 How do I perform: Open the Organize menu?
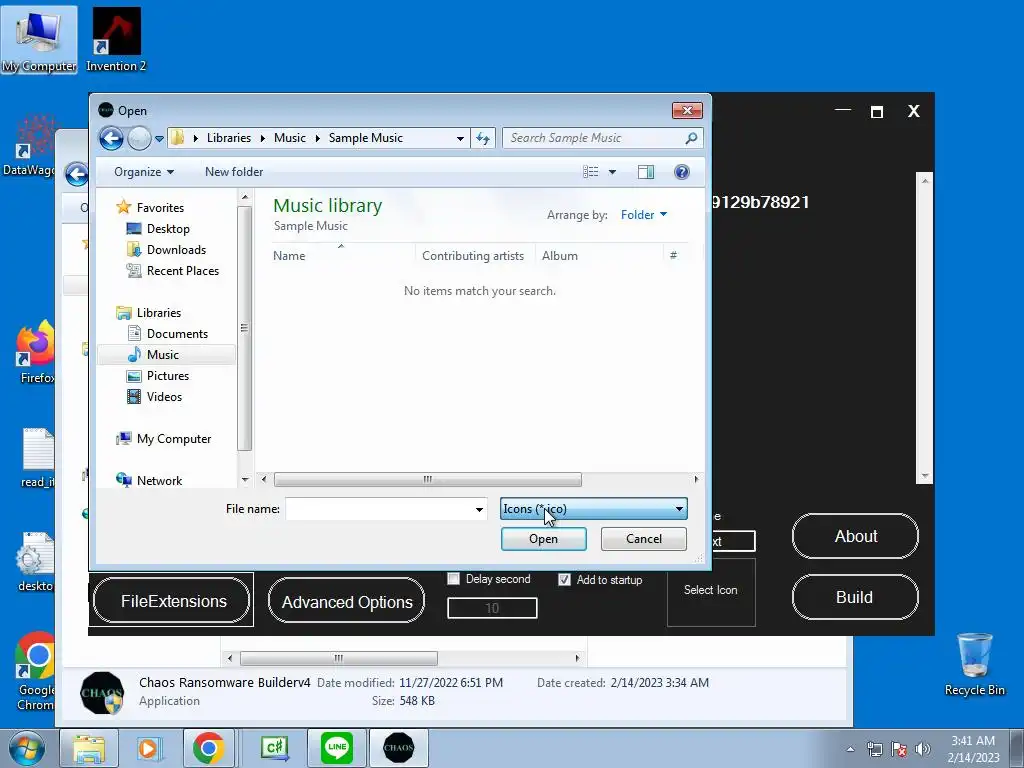click(x=144, y=172)
